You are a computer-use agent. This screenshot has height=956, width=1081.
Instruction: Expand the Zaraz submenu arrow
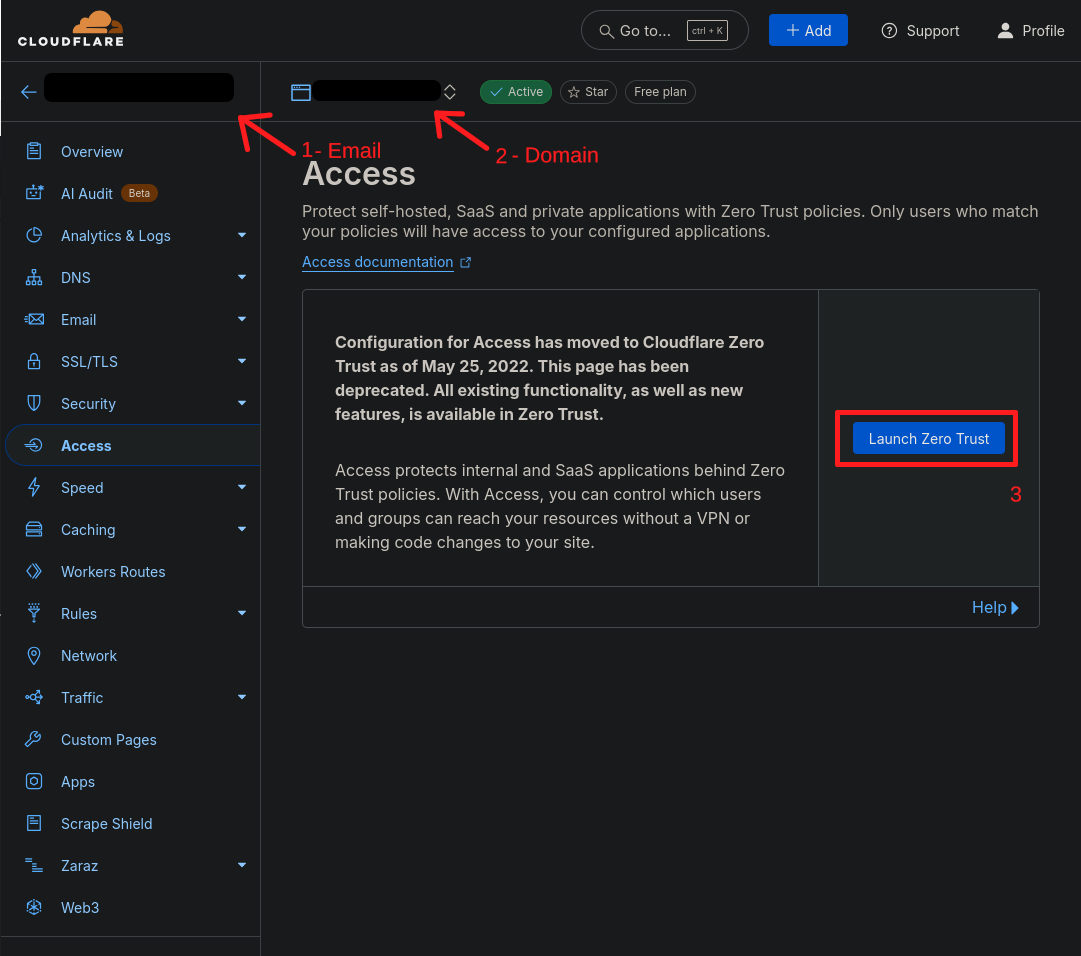coord(242,865)
